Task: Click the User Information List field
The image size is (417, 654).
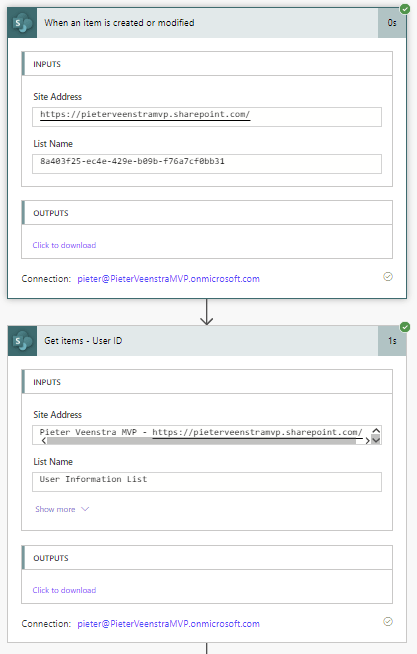Action: pyautogui.click(x=207, y=482)
